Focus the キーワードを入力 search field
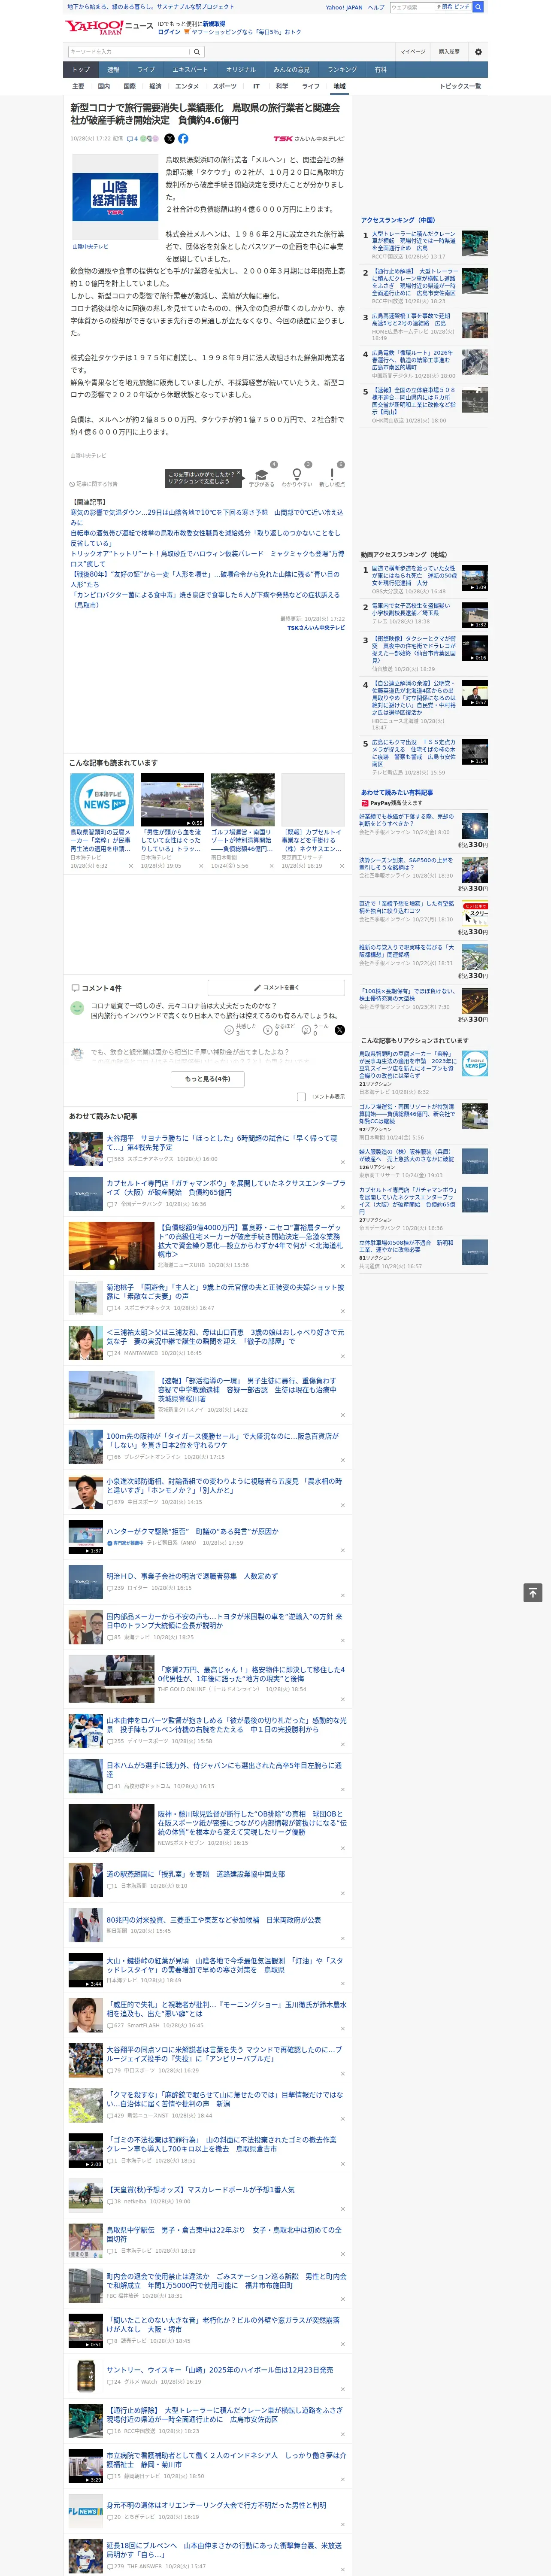This screenshot has height=2576, width=551. click(x=128, y=52)
